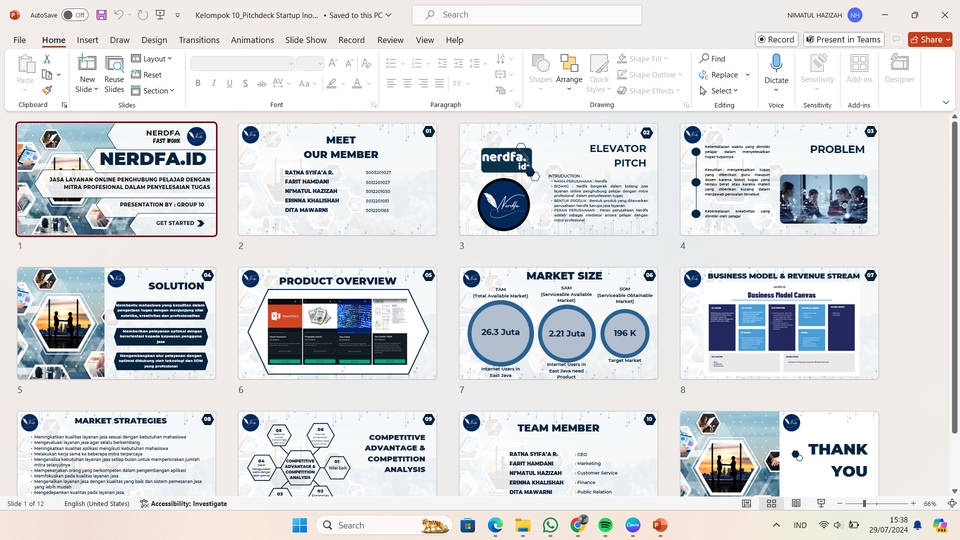Click Present in Teams button
The image size is (960, 540).
844,39
